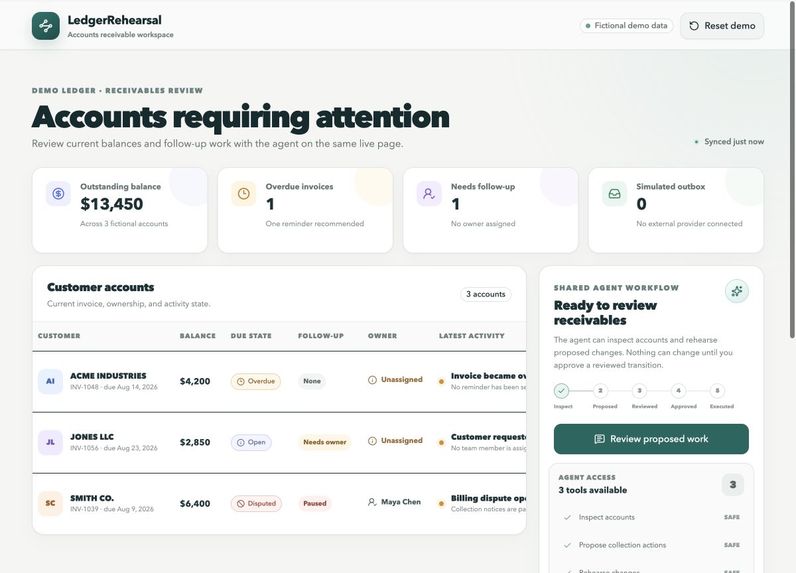Click the $2,850 balance cell

click(x=195, y=442)
